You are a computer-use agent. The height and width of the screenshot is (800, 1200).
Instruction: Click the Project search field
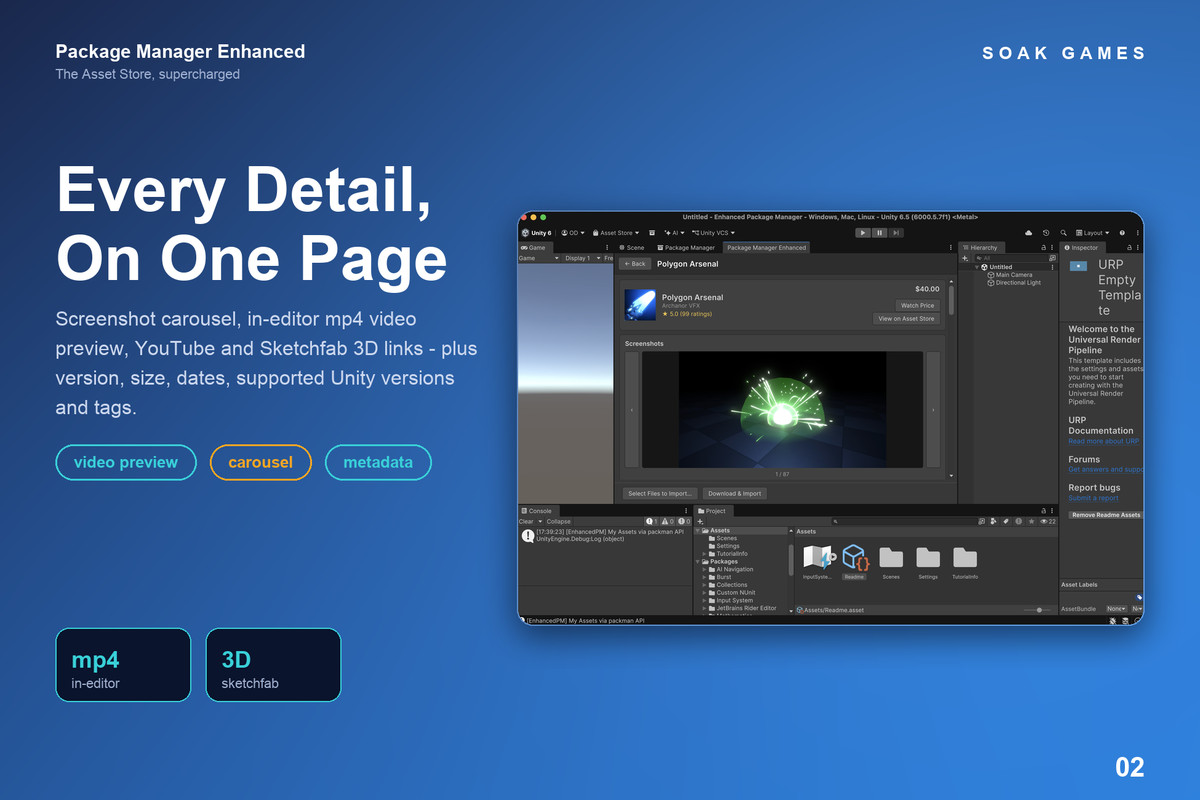(902, 522)
